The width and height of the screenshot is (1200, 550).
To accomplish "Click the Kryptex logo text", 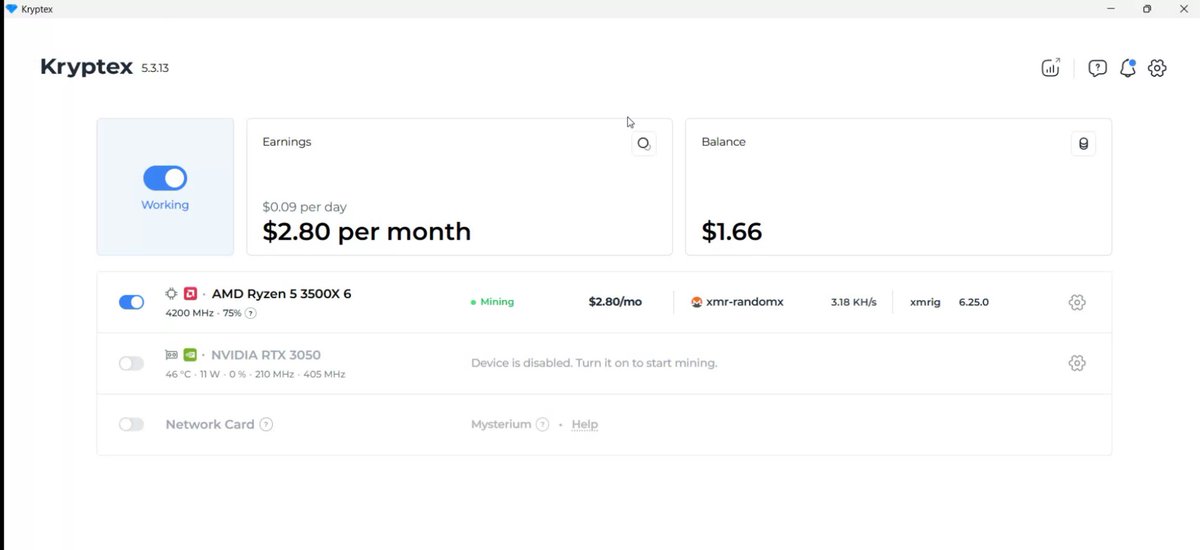I will pos(86,67).
